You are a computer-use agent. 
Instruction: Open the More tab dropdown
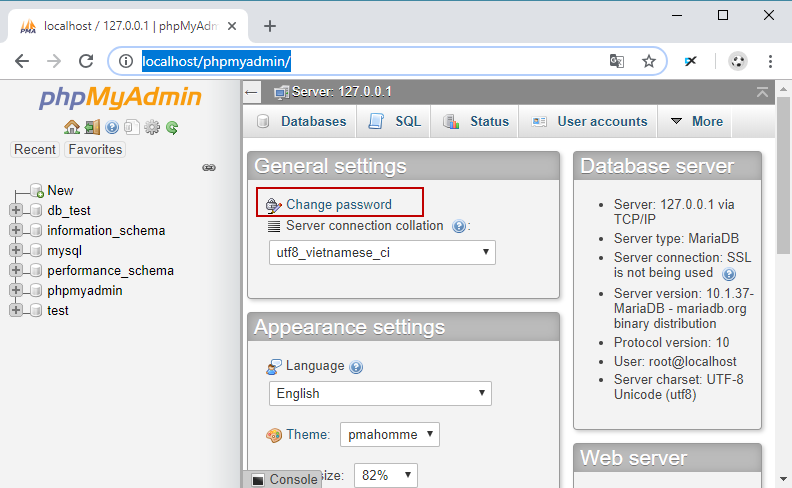[697, 121]
